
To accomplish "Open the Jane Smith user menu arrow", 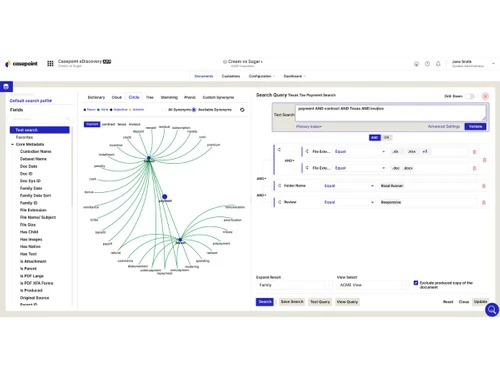I will coord(493,63).
